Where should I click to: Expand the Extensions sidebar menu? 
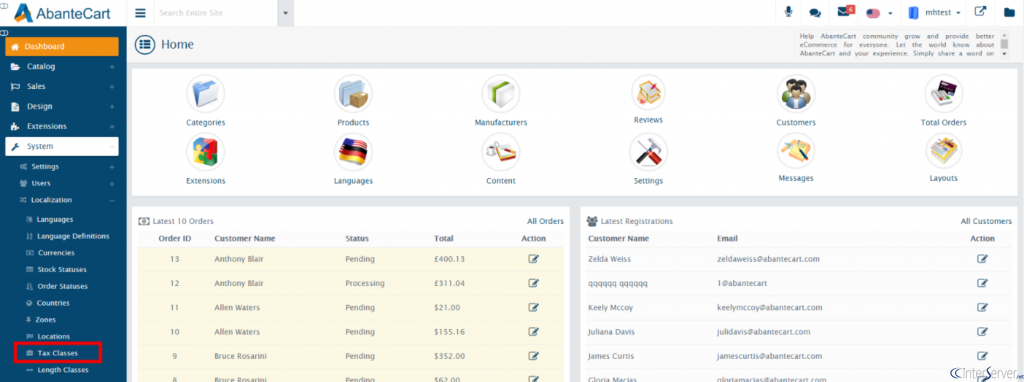(62, 126)
